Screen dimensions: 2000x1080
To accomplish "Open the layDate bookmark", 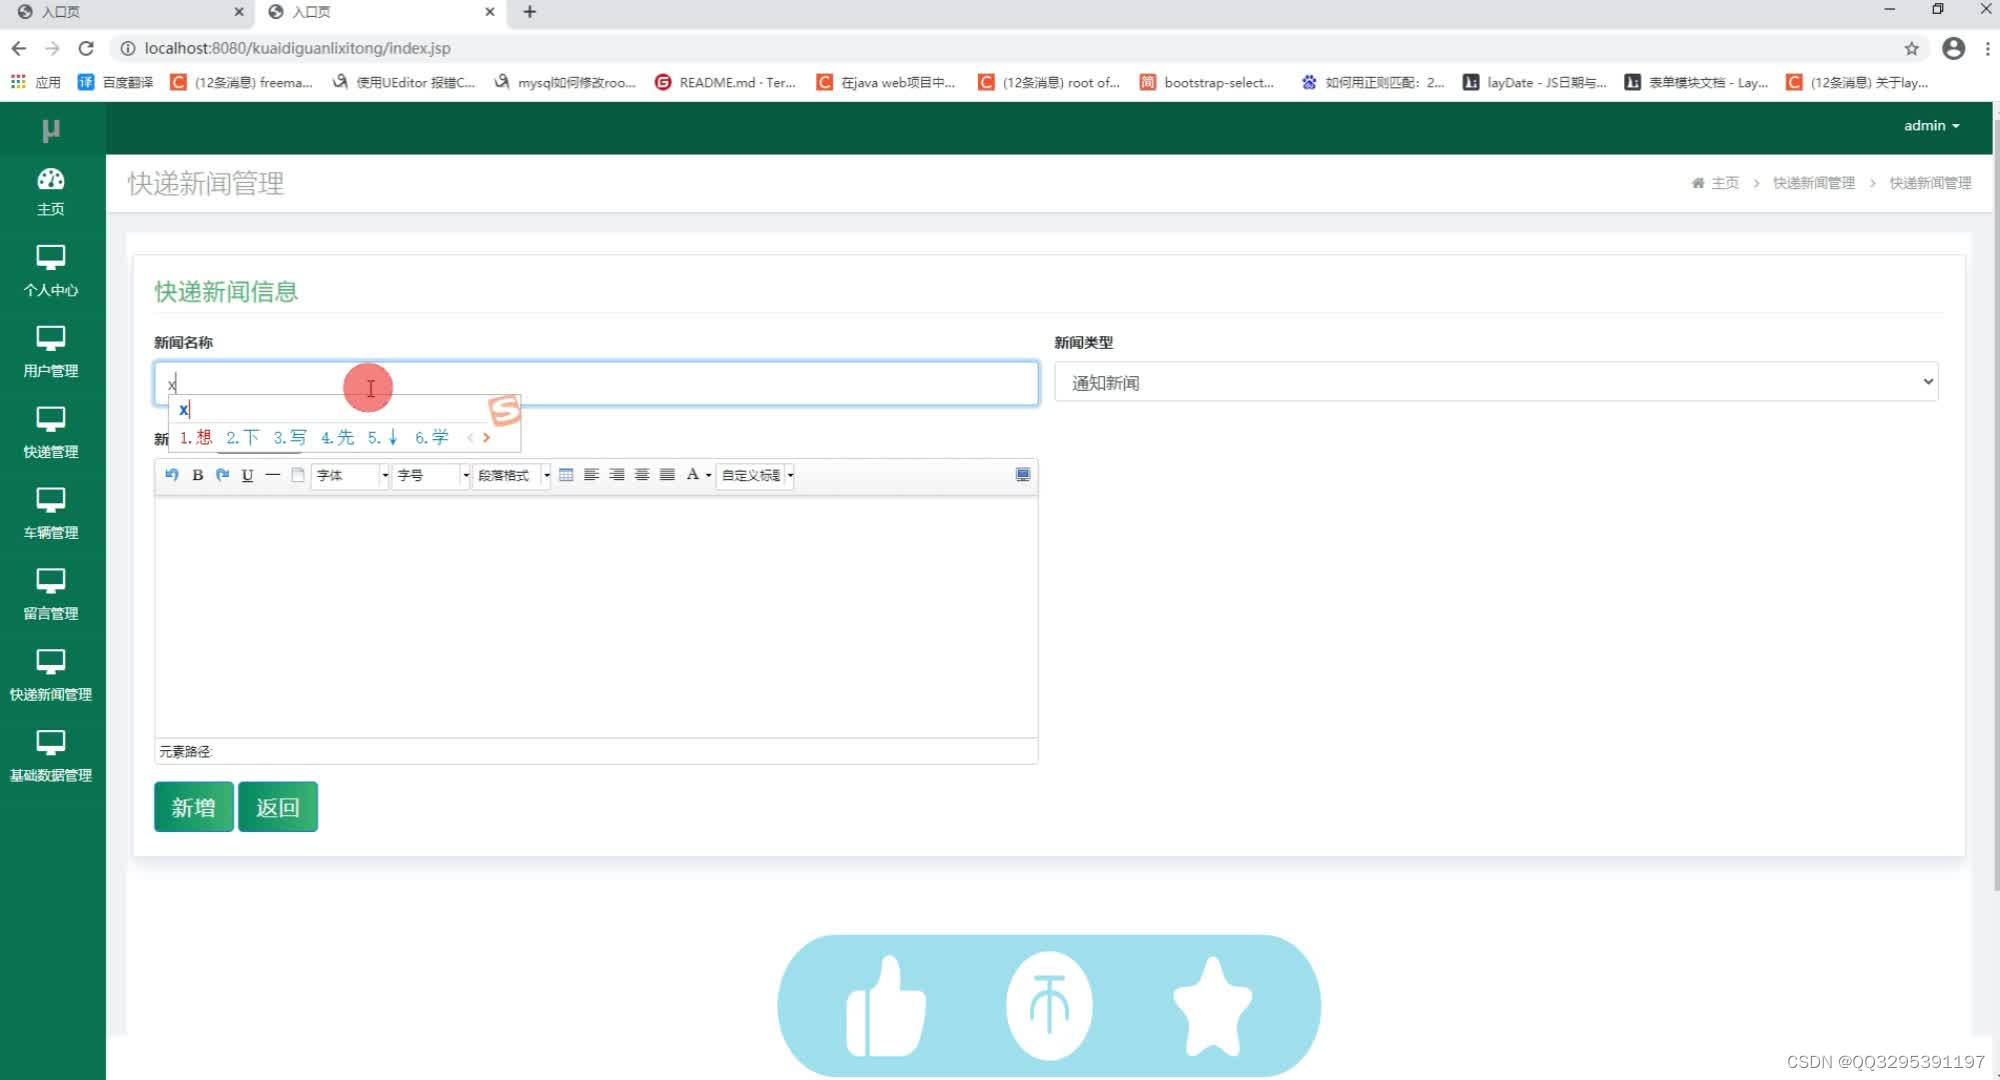I will tap(1535, 82).
